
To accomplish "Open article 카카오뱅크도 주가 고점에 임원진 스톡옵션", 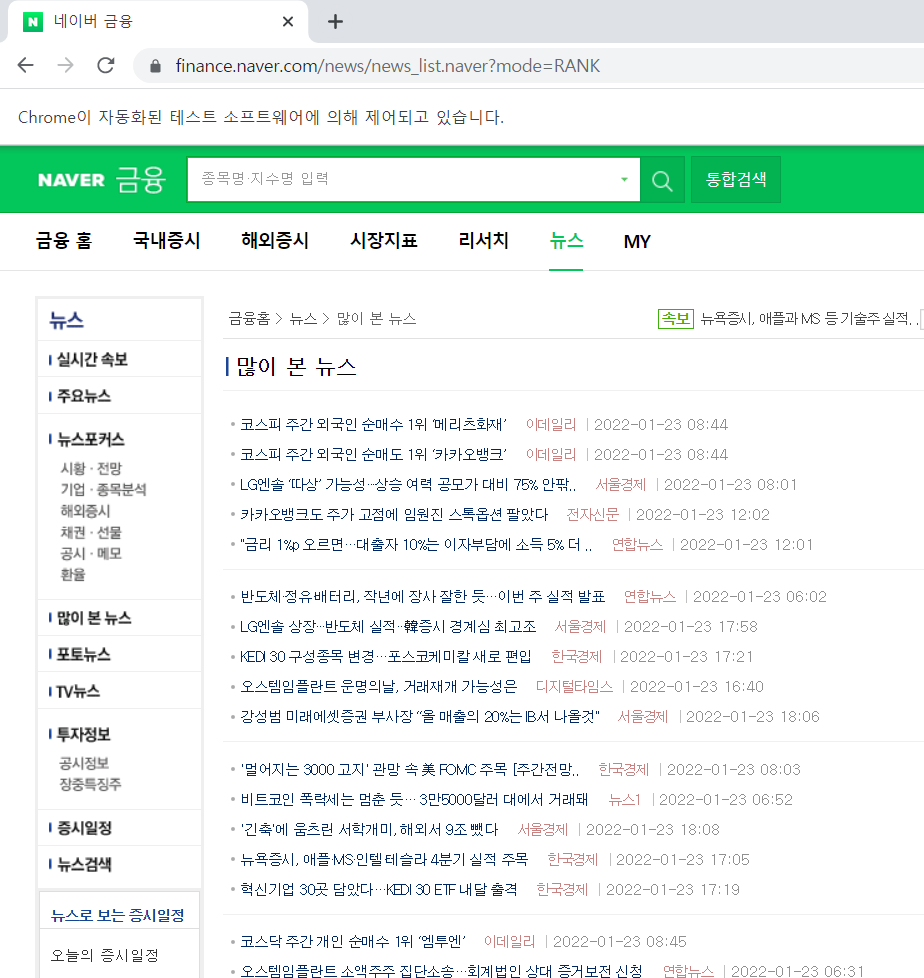I will pyautogui.click(x=394, y=515).
